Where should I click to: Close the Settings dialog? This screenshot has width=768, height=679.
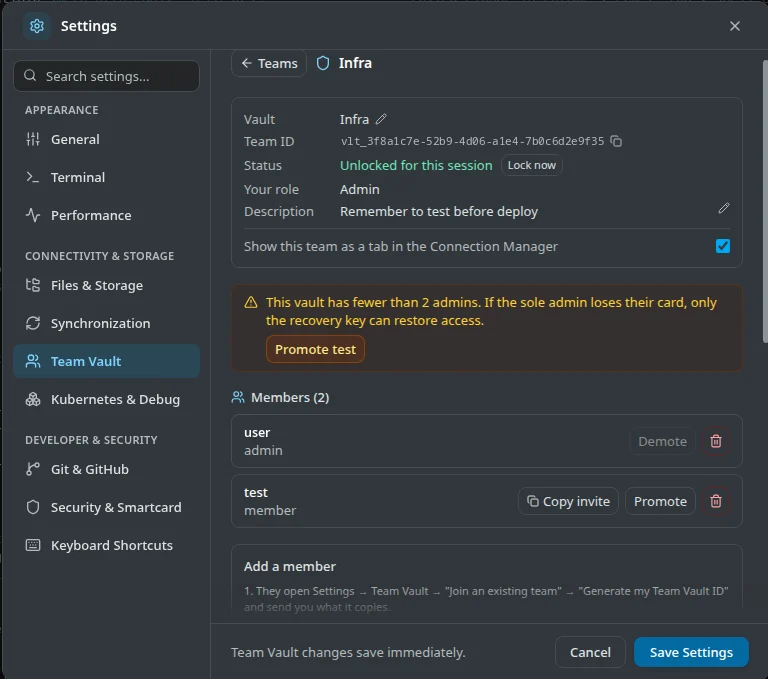click(734, 26)
